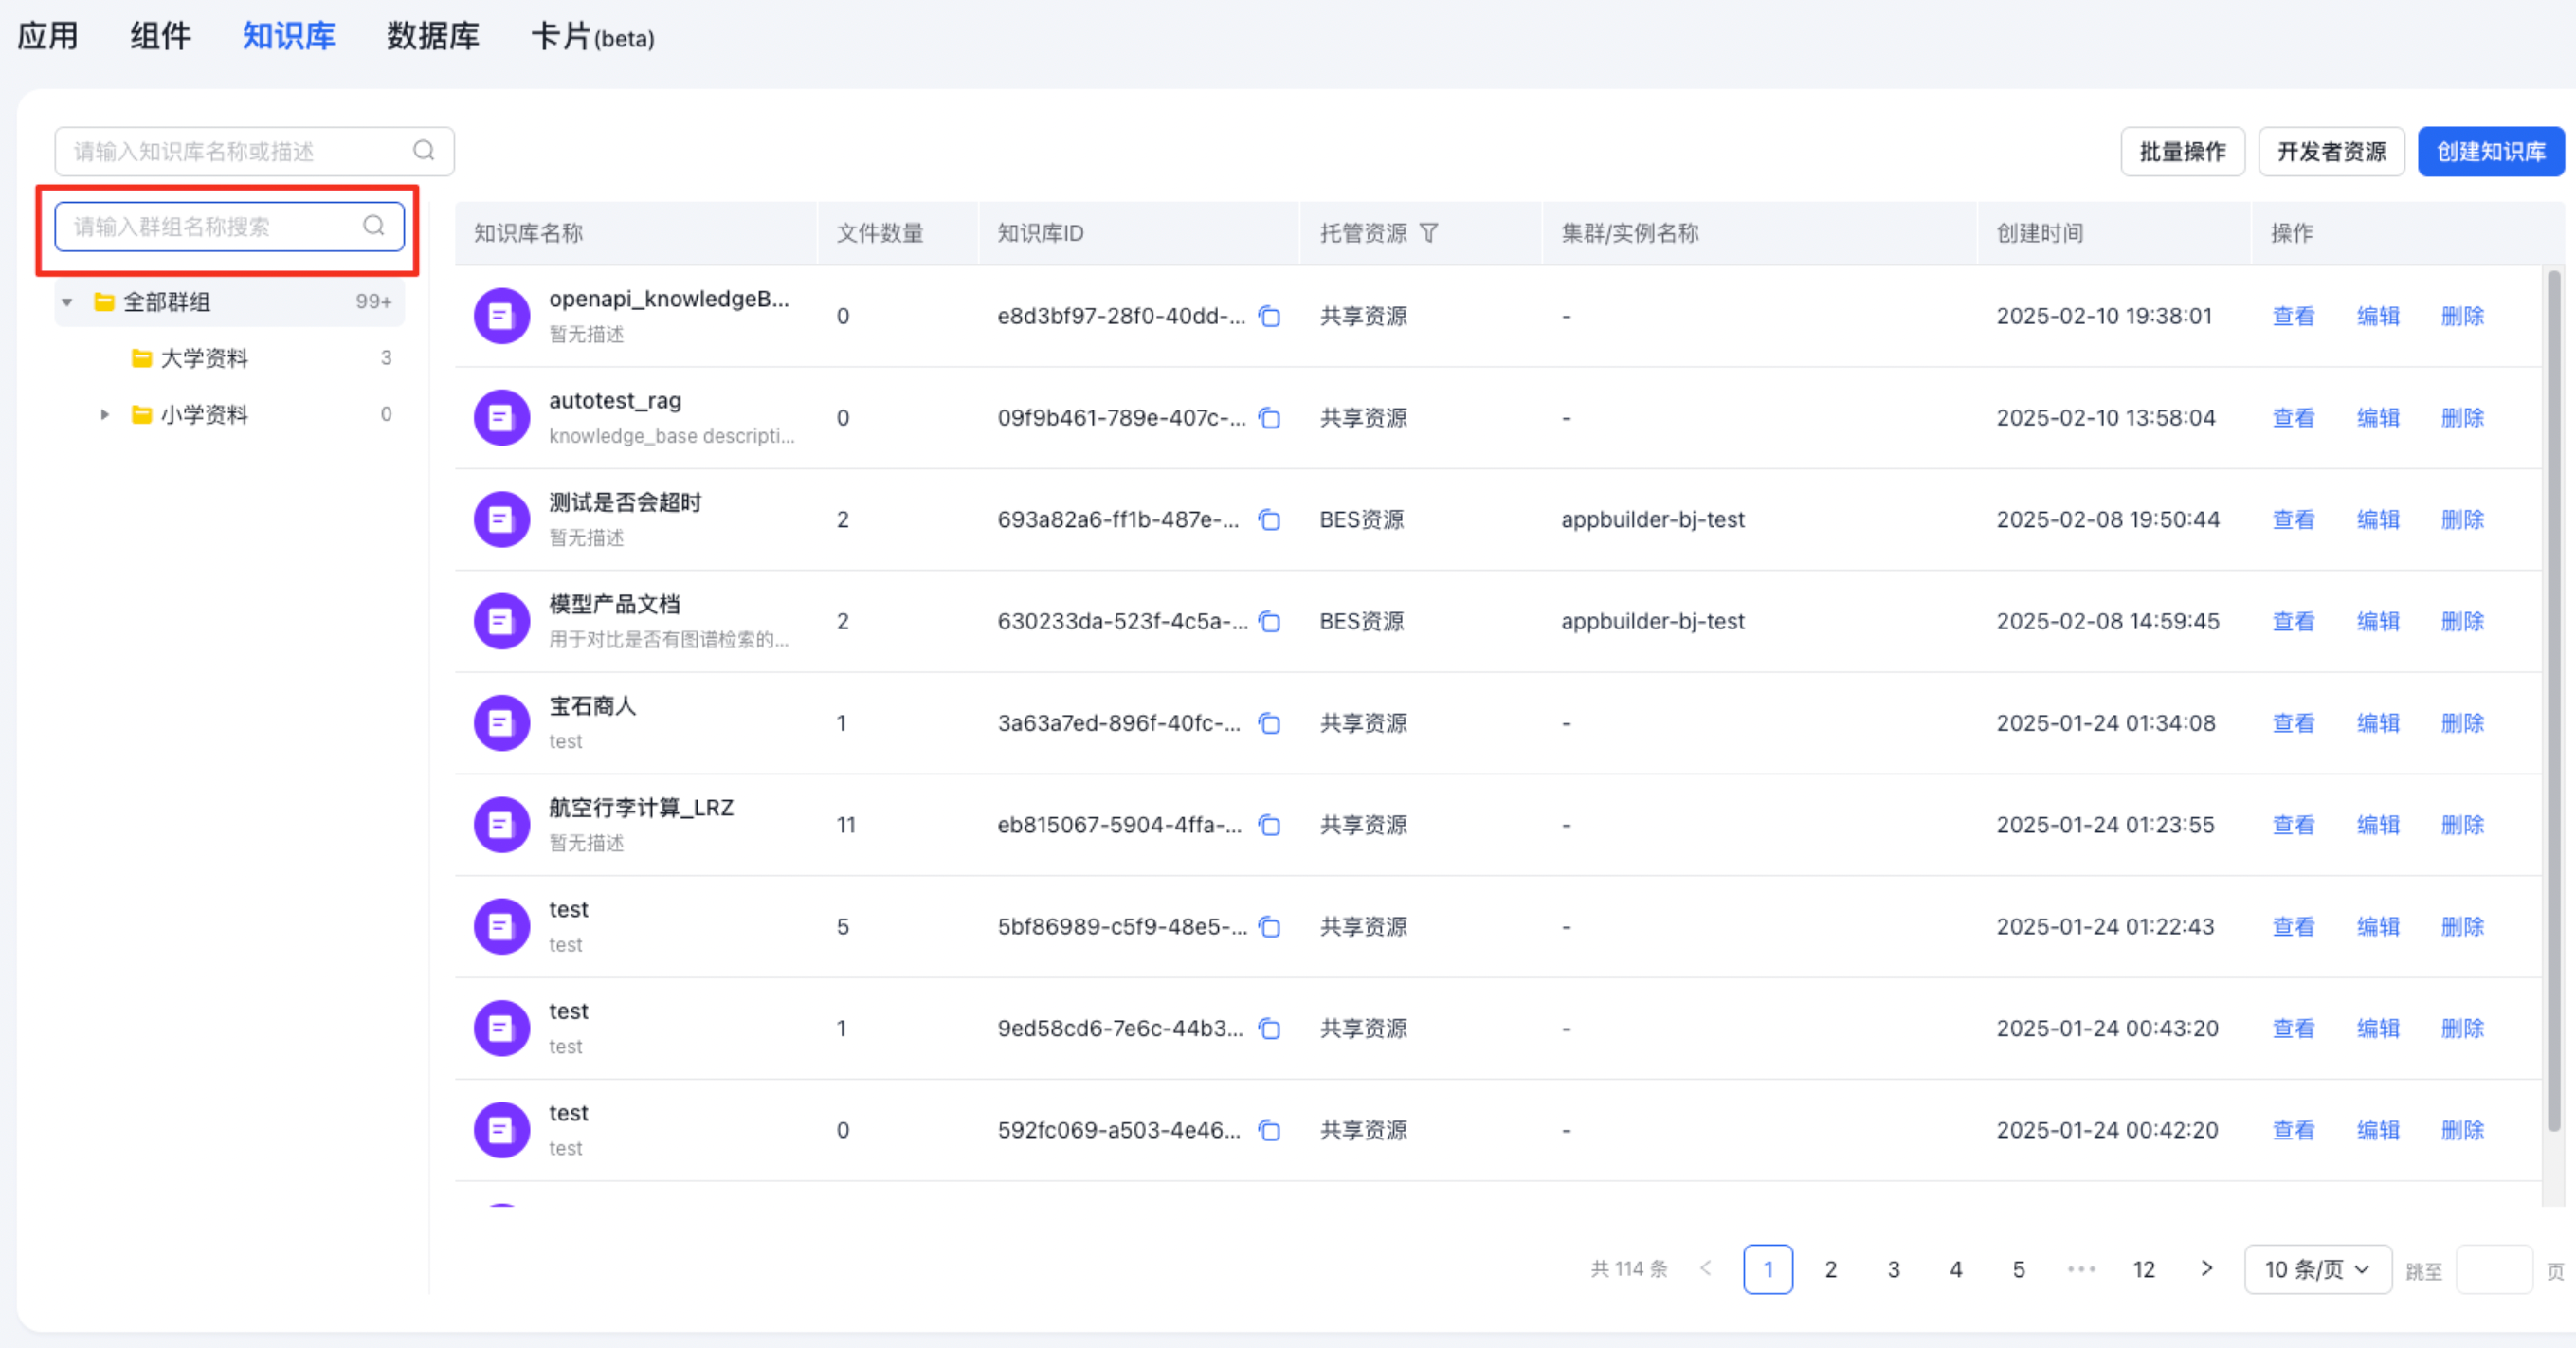Viewport: 2576px width, 1348px height.
Task: Open the 宝石商人 knowledge base name
Action: tap(592, 706)
